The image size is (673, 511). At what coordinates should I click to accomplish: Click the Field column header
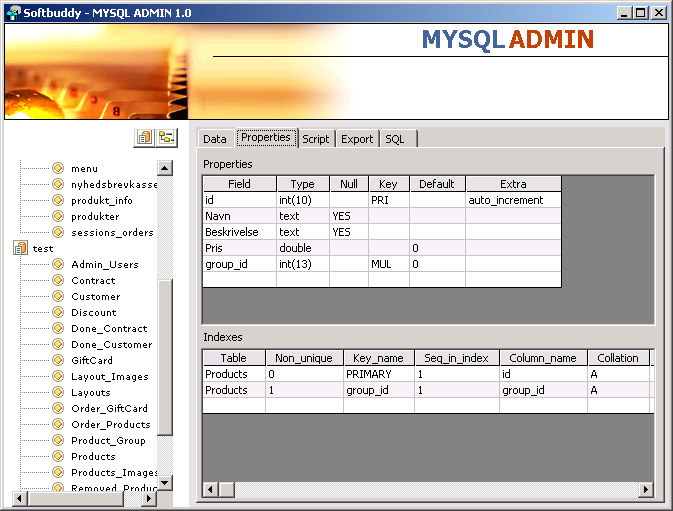tap(239, 184)
